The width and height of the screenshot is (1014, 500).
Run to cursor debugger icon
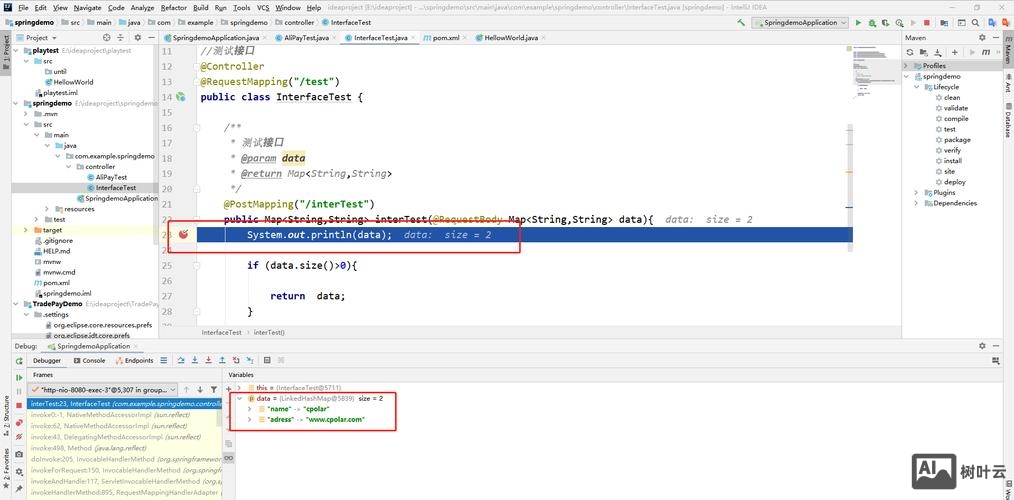250,360
